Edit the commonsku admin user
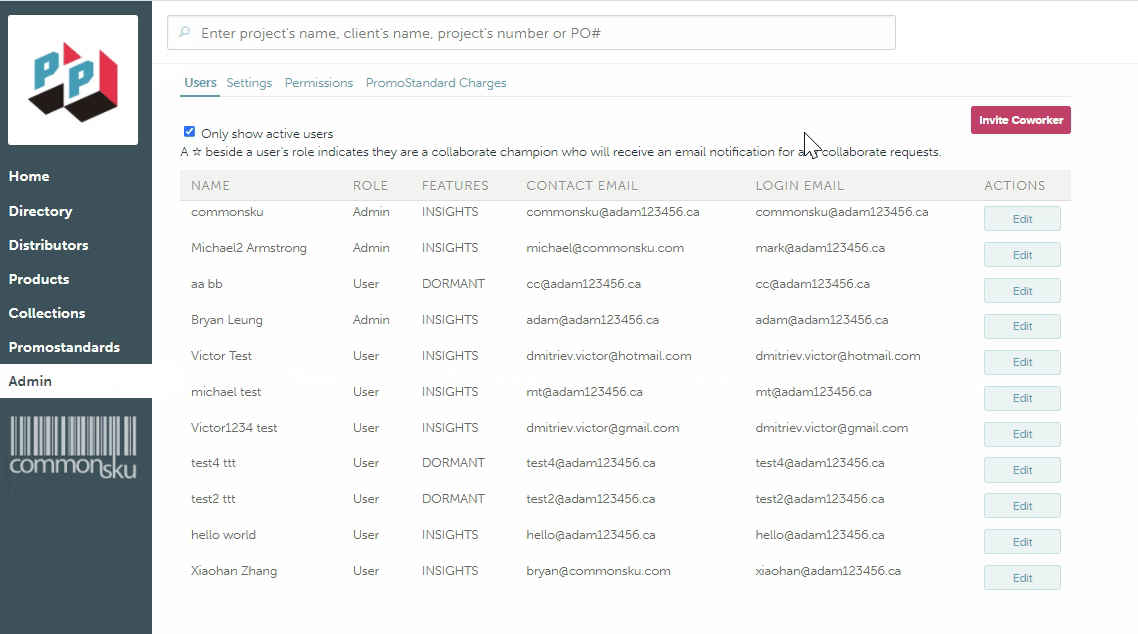 click(x=1021, y=219)
